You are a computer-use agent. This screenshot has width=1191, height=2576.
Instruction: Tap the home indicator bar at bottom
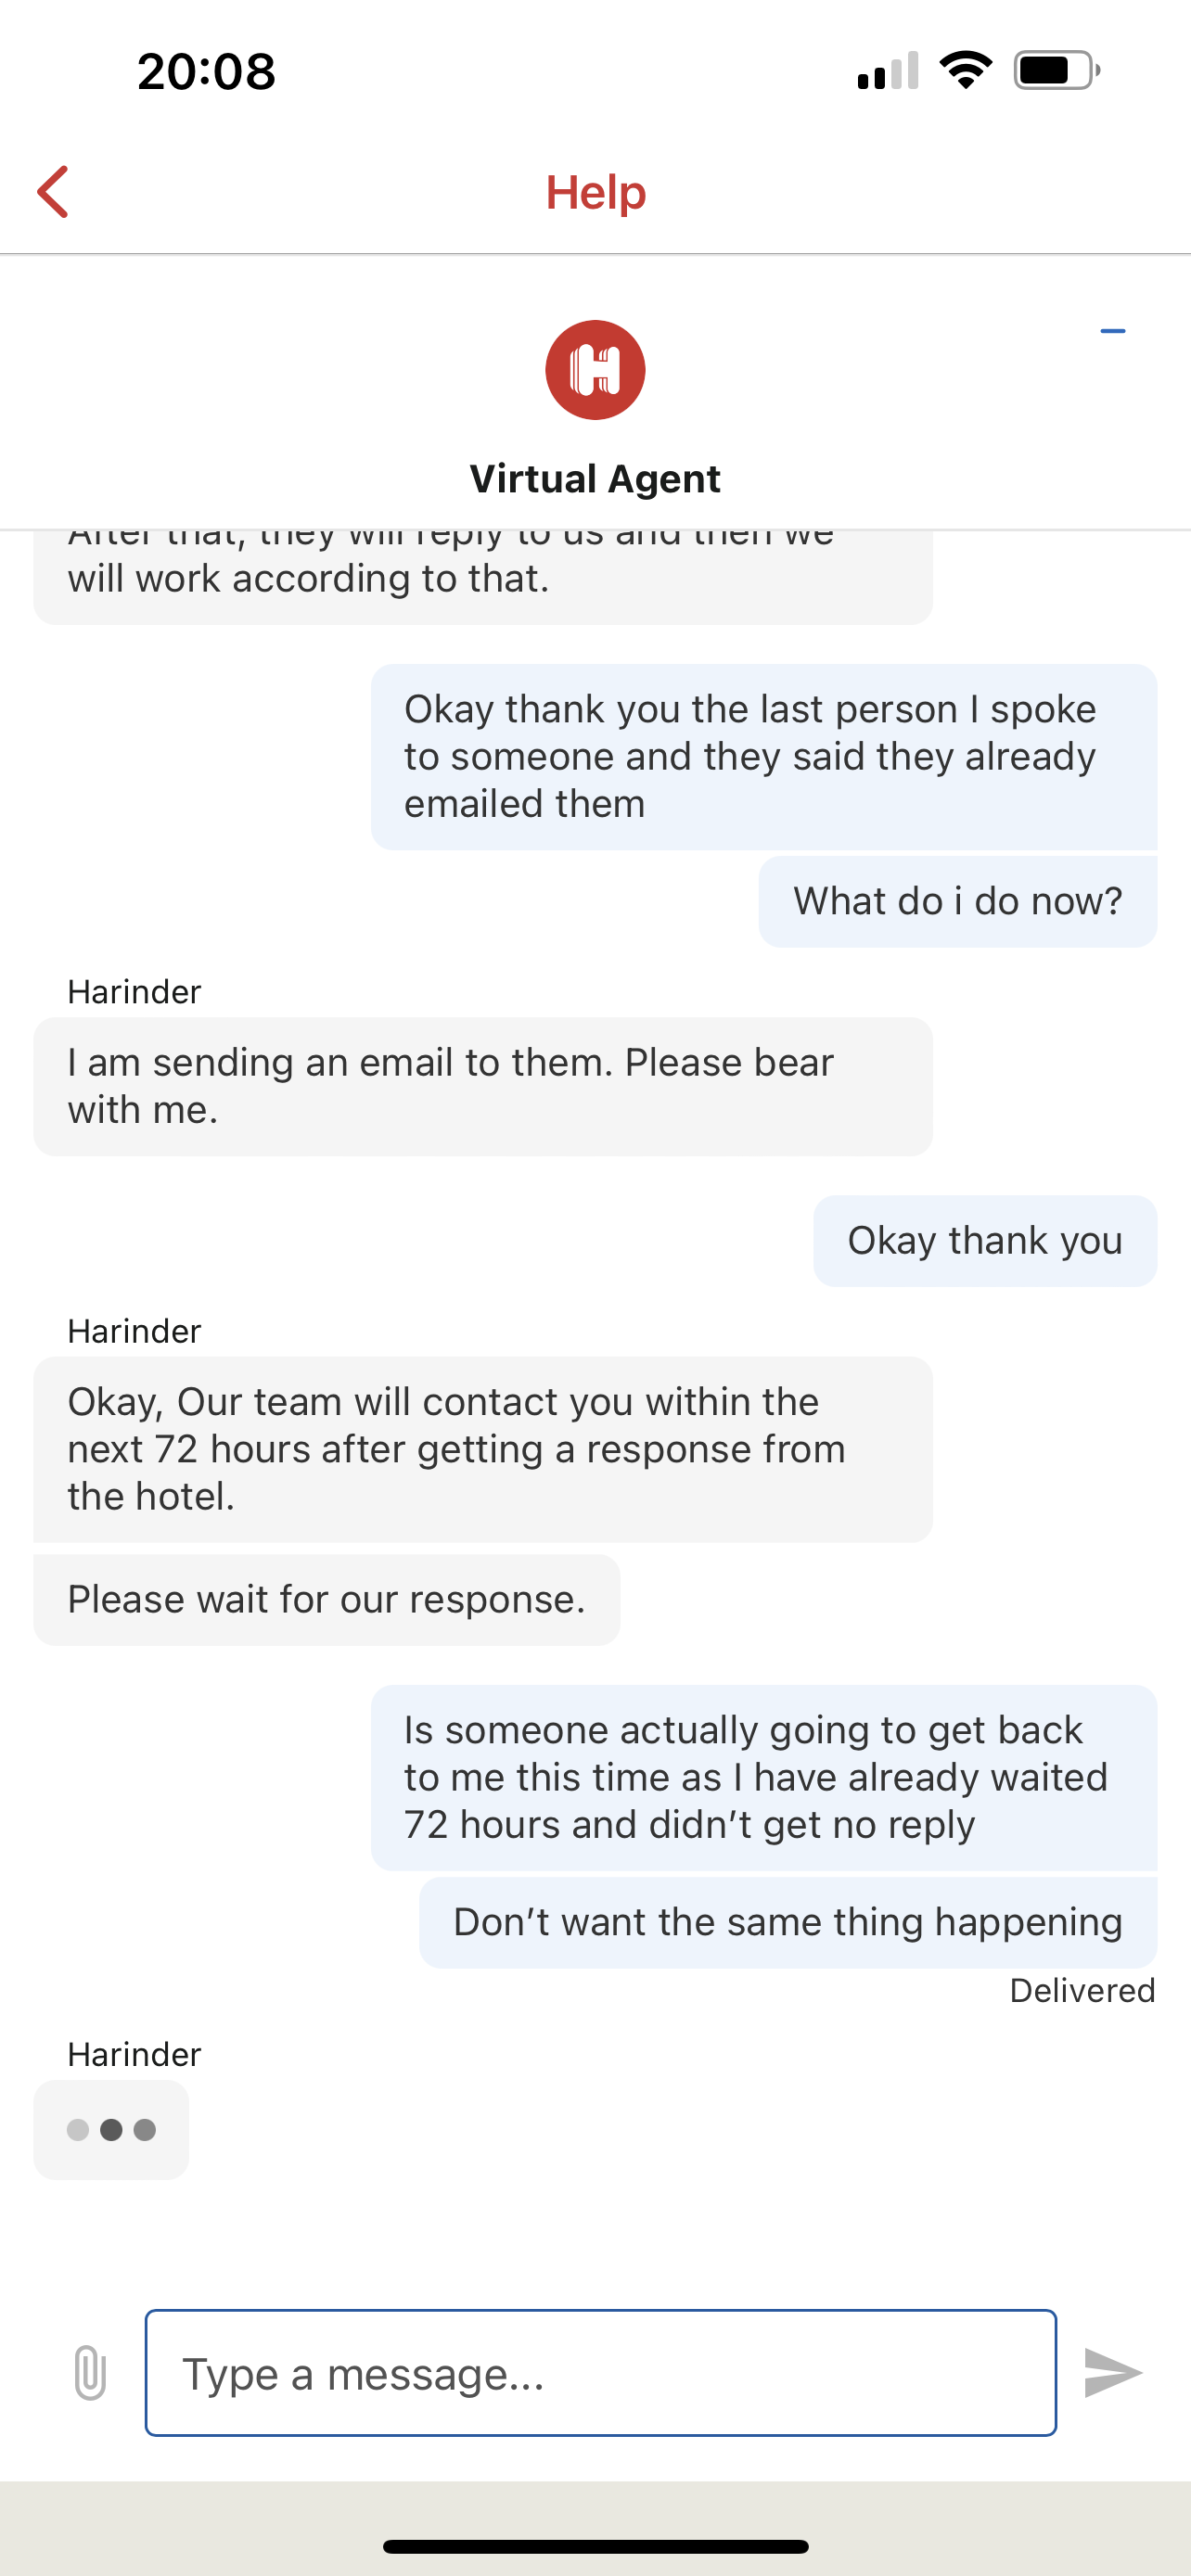595,2540
